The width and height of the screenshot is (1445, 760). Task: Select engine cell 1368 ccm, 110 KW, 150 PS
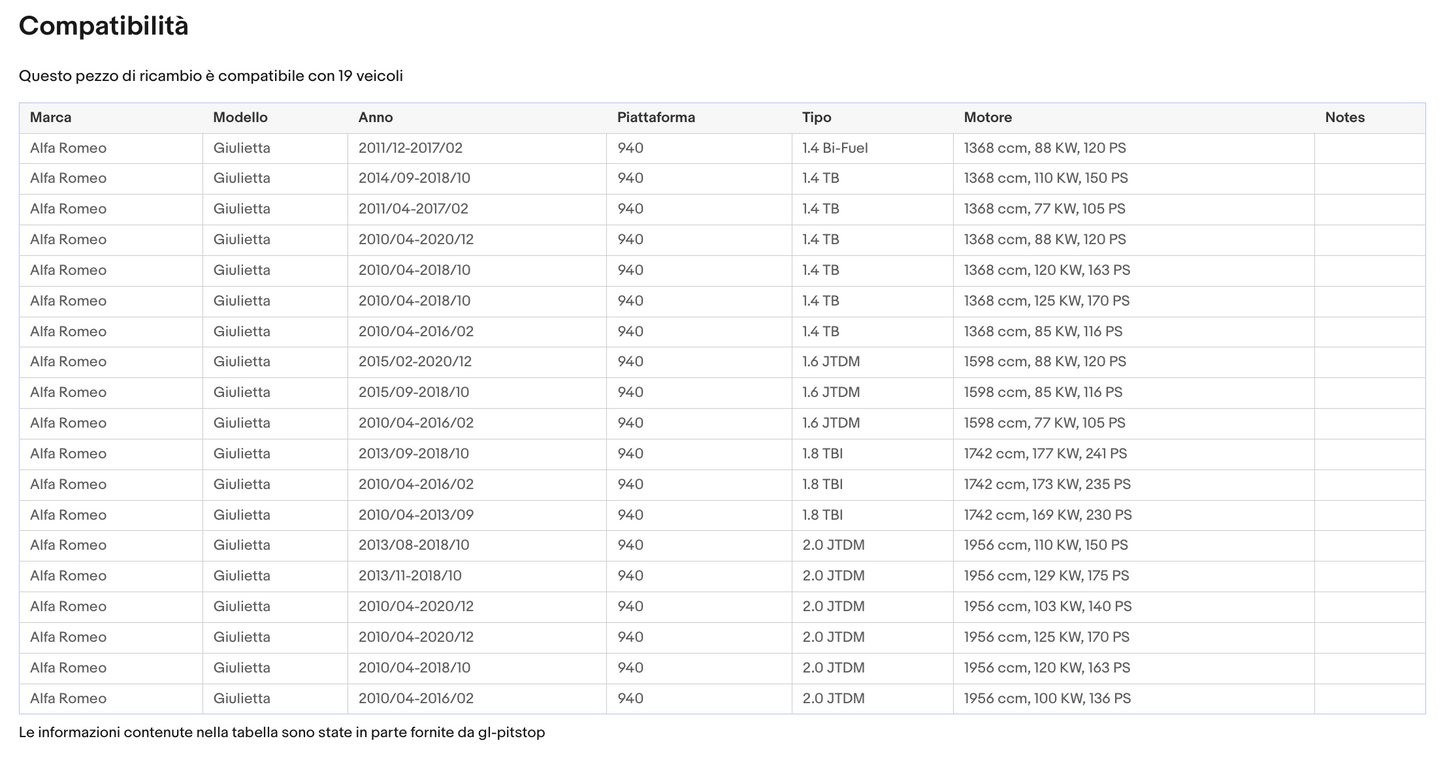click(x=1045, y=179)
